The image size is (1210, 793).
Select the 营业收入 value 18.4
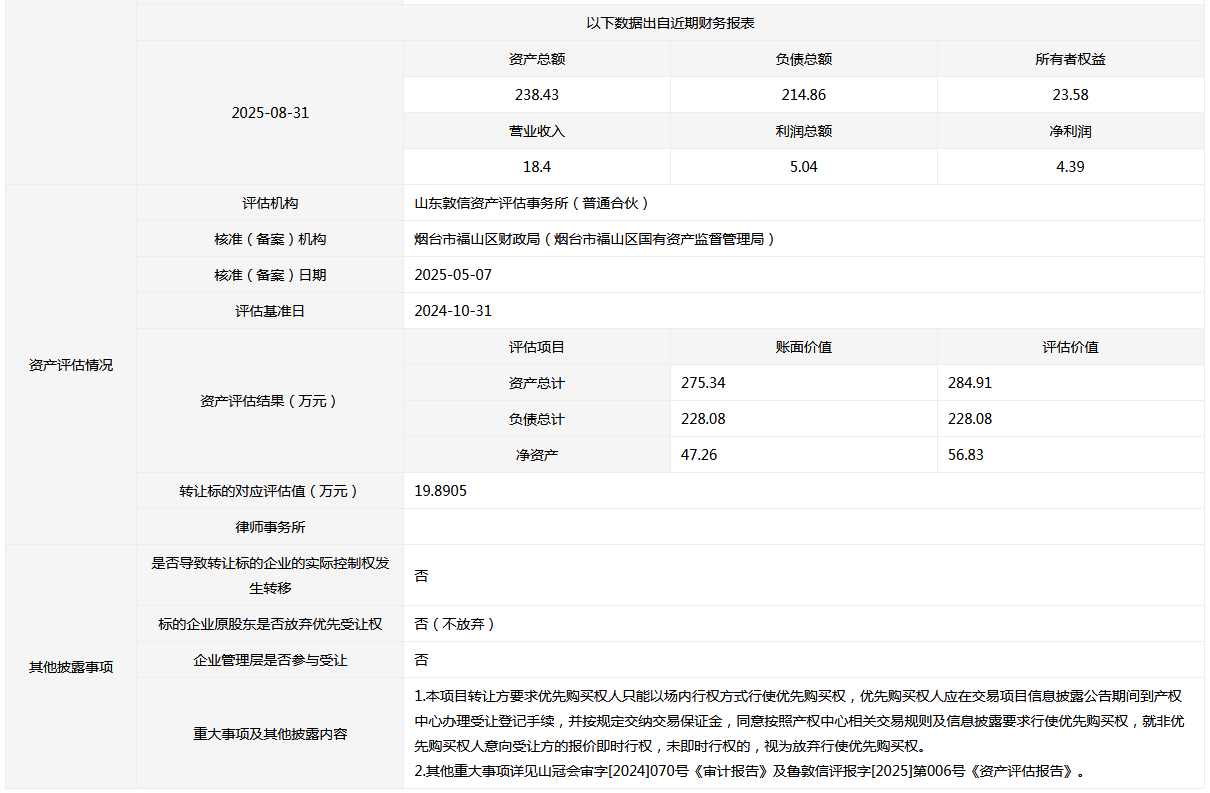point(537,167)
